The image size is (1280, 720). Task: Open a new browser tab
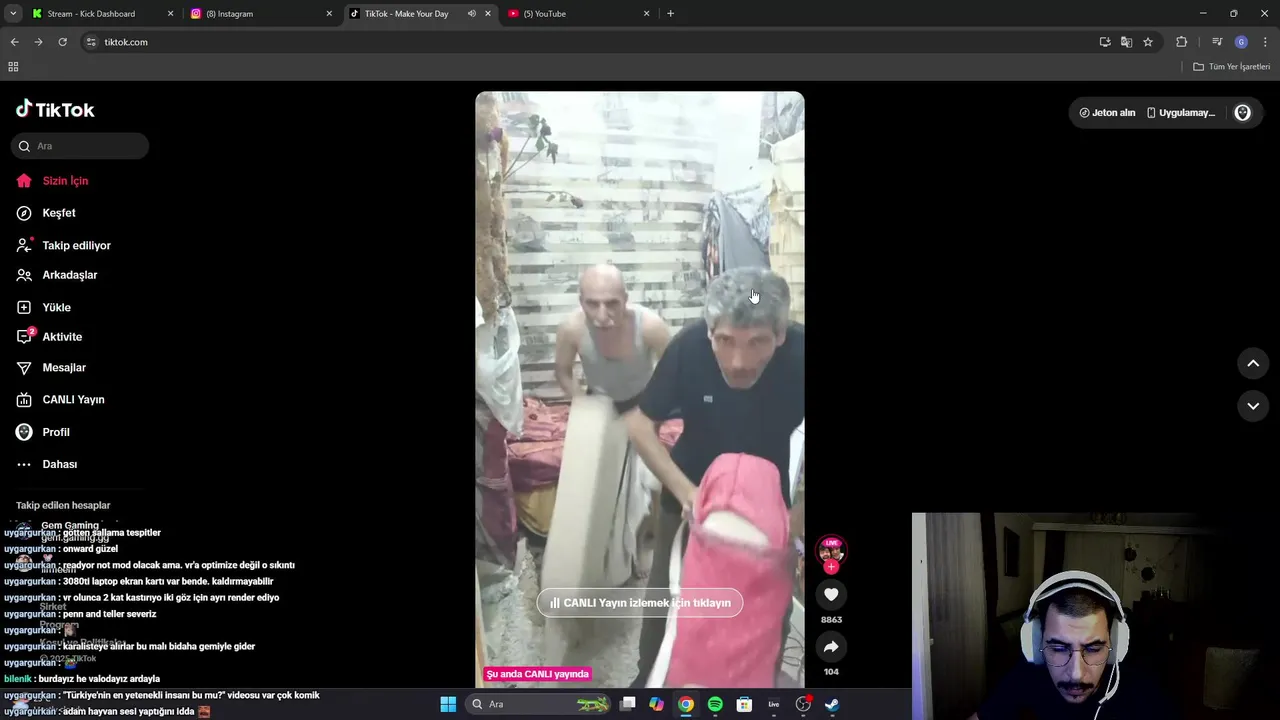[670, 14]
